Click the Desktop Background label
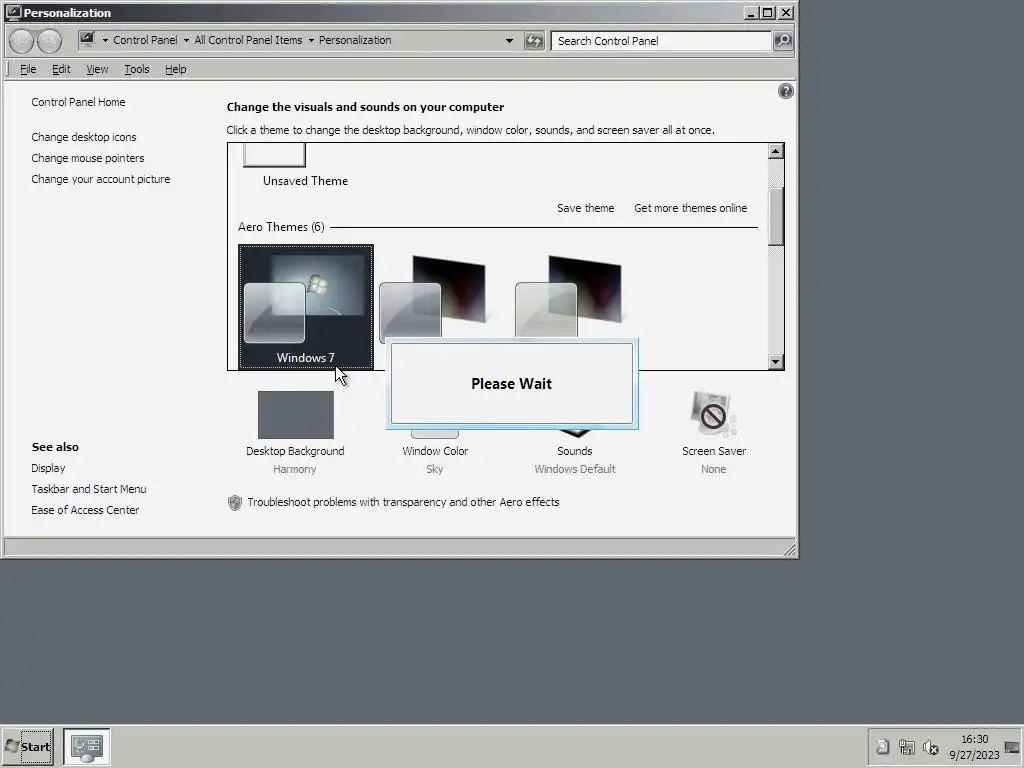 pyautogui.click(x=295, y=451)
